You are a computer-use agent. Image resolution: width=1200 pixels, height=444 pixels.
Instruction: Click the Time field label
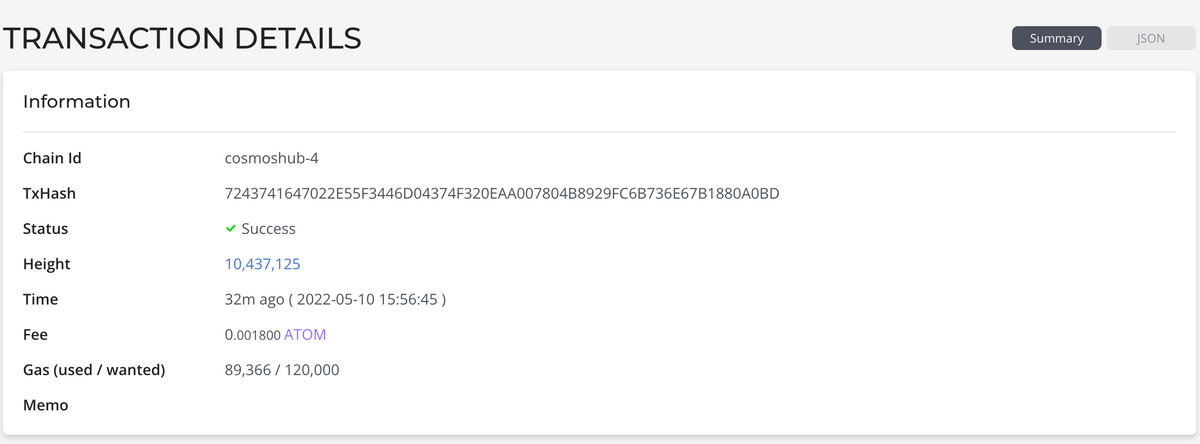tap(41, 299)
